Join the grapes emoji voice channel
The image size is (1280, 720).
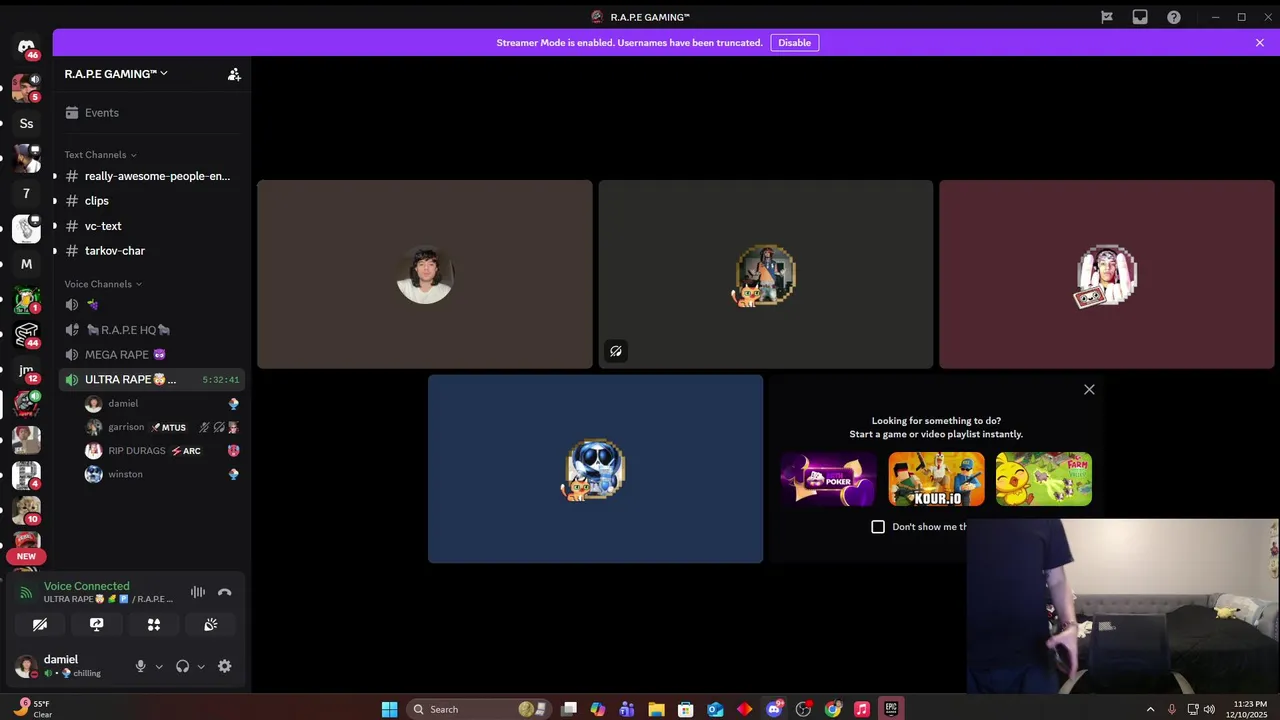[150, 305]
